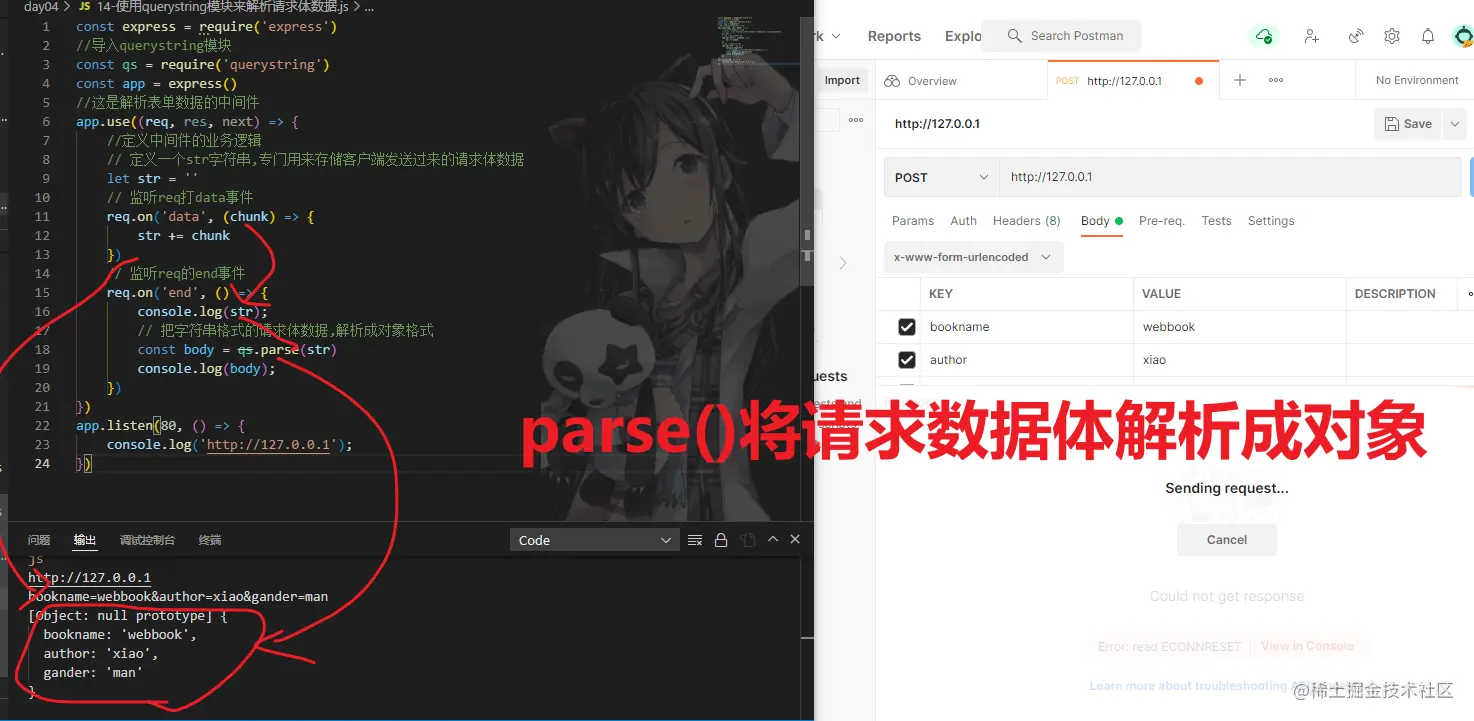Open the x-www-form-urlencoded dropdown
The width and height of the screenshot is (1474, 721).
pyautogui.click(x=971, y=257)
